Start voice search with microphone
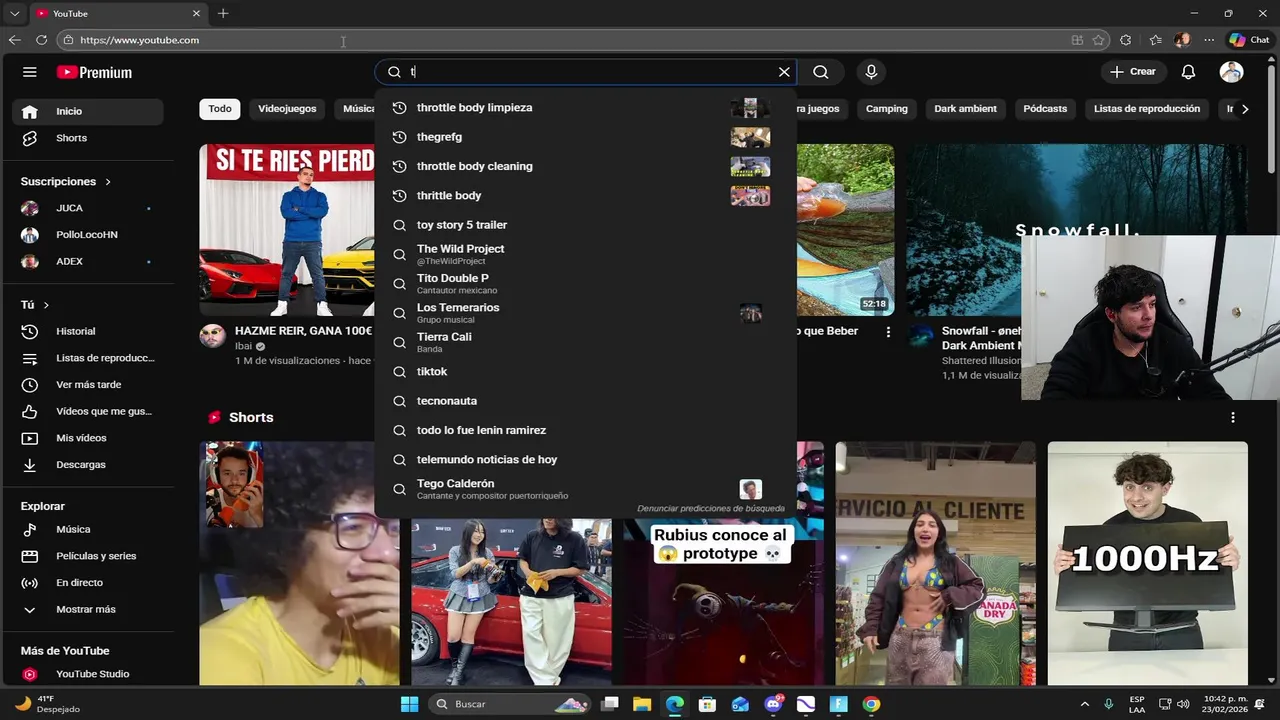Image resolution: width=1280 pixels, height=720 pixels. [x=871, y=72]
